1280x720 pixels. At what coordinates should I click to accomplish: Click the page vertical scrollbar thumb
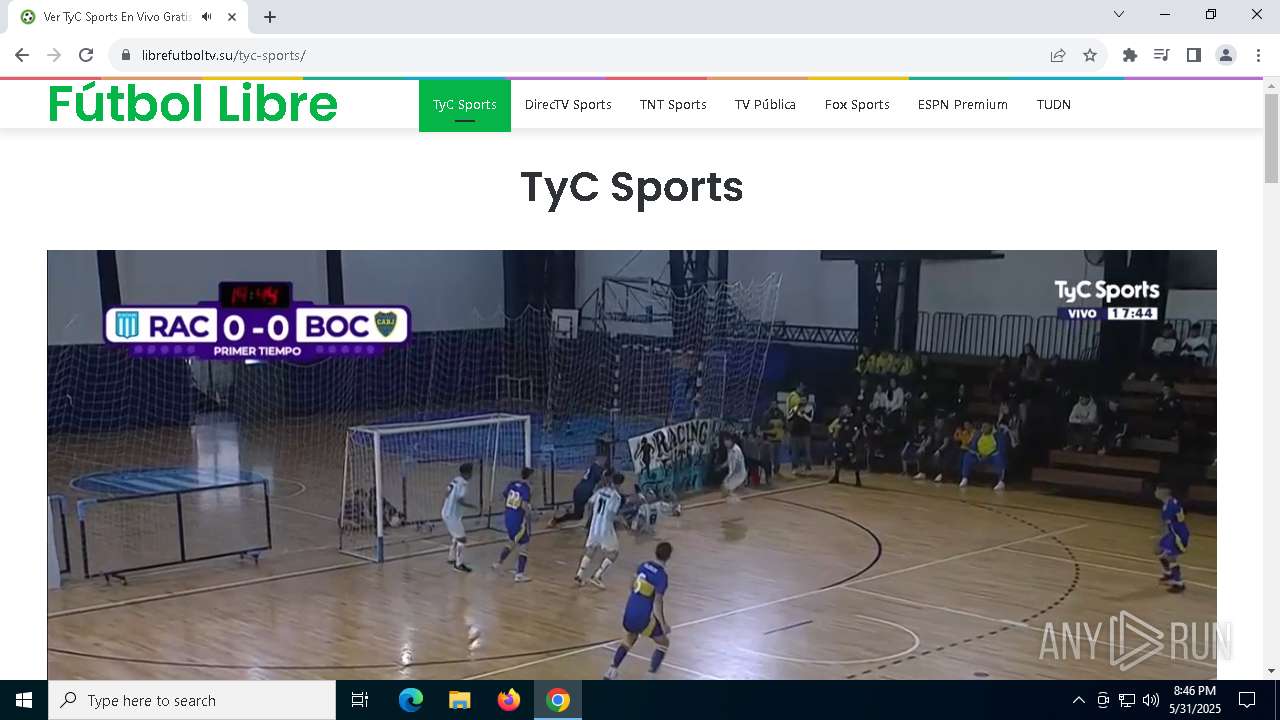coord(1272,138)
